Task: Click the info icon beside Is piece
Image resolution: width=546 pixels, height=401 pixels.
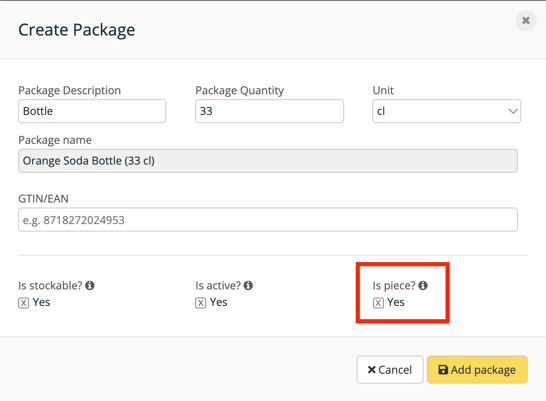Action: click(x=423, y=285)
